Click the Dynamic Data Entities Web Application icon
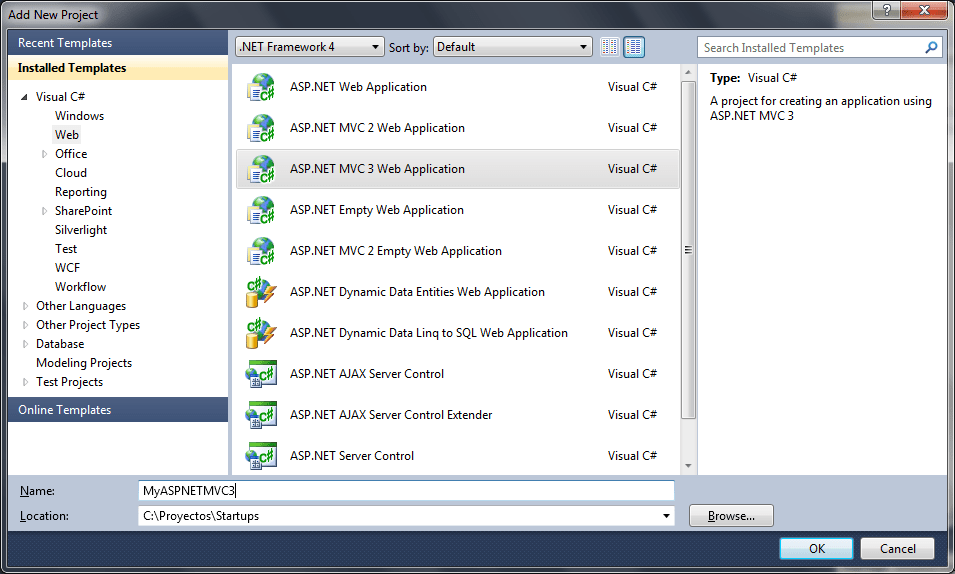 pyautogui.click(x=261, y=292)
